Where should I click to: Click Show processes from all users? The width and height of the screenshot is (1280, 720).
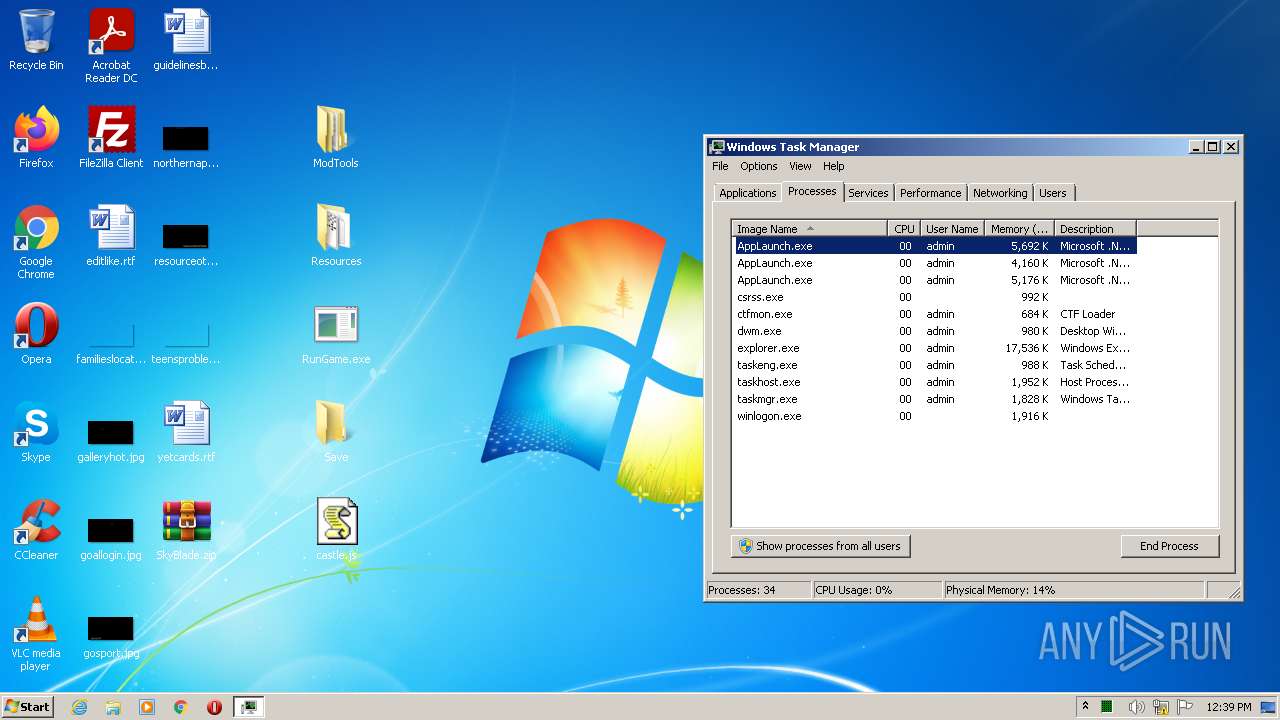tap(820, 546)
